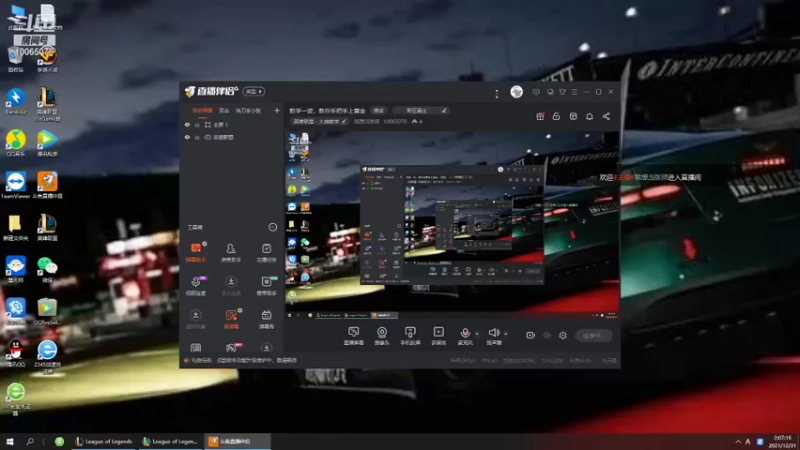The image size is (800, 450).
Task: Switch to the third scene tab
Action: pyautogui.click(x=248, y=111)
